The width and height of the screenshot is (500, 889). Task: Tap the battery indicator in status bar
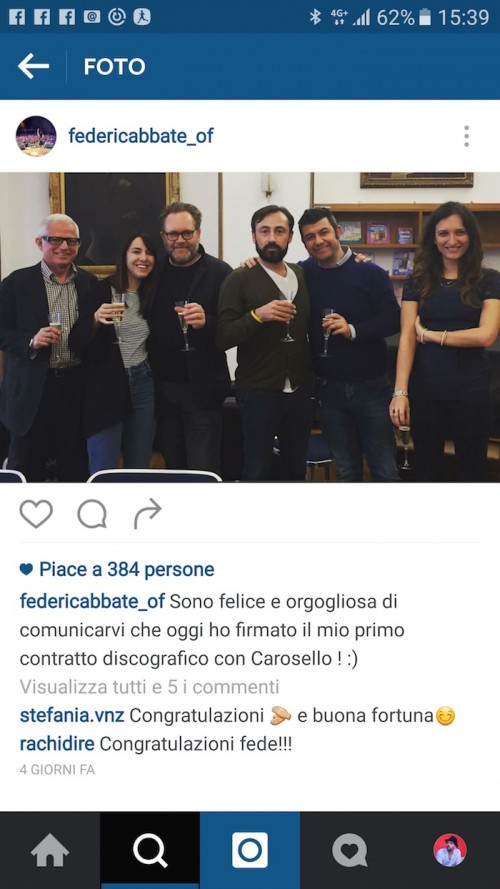(x=425, y=18)
